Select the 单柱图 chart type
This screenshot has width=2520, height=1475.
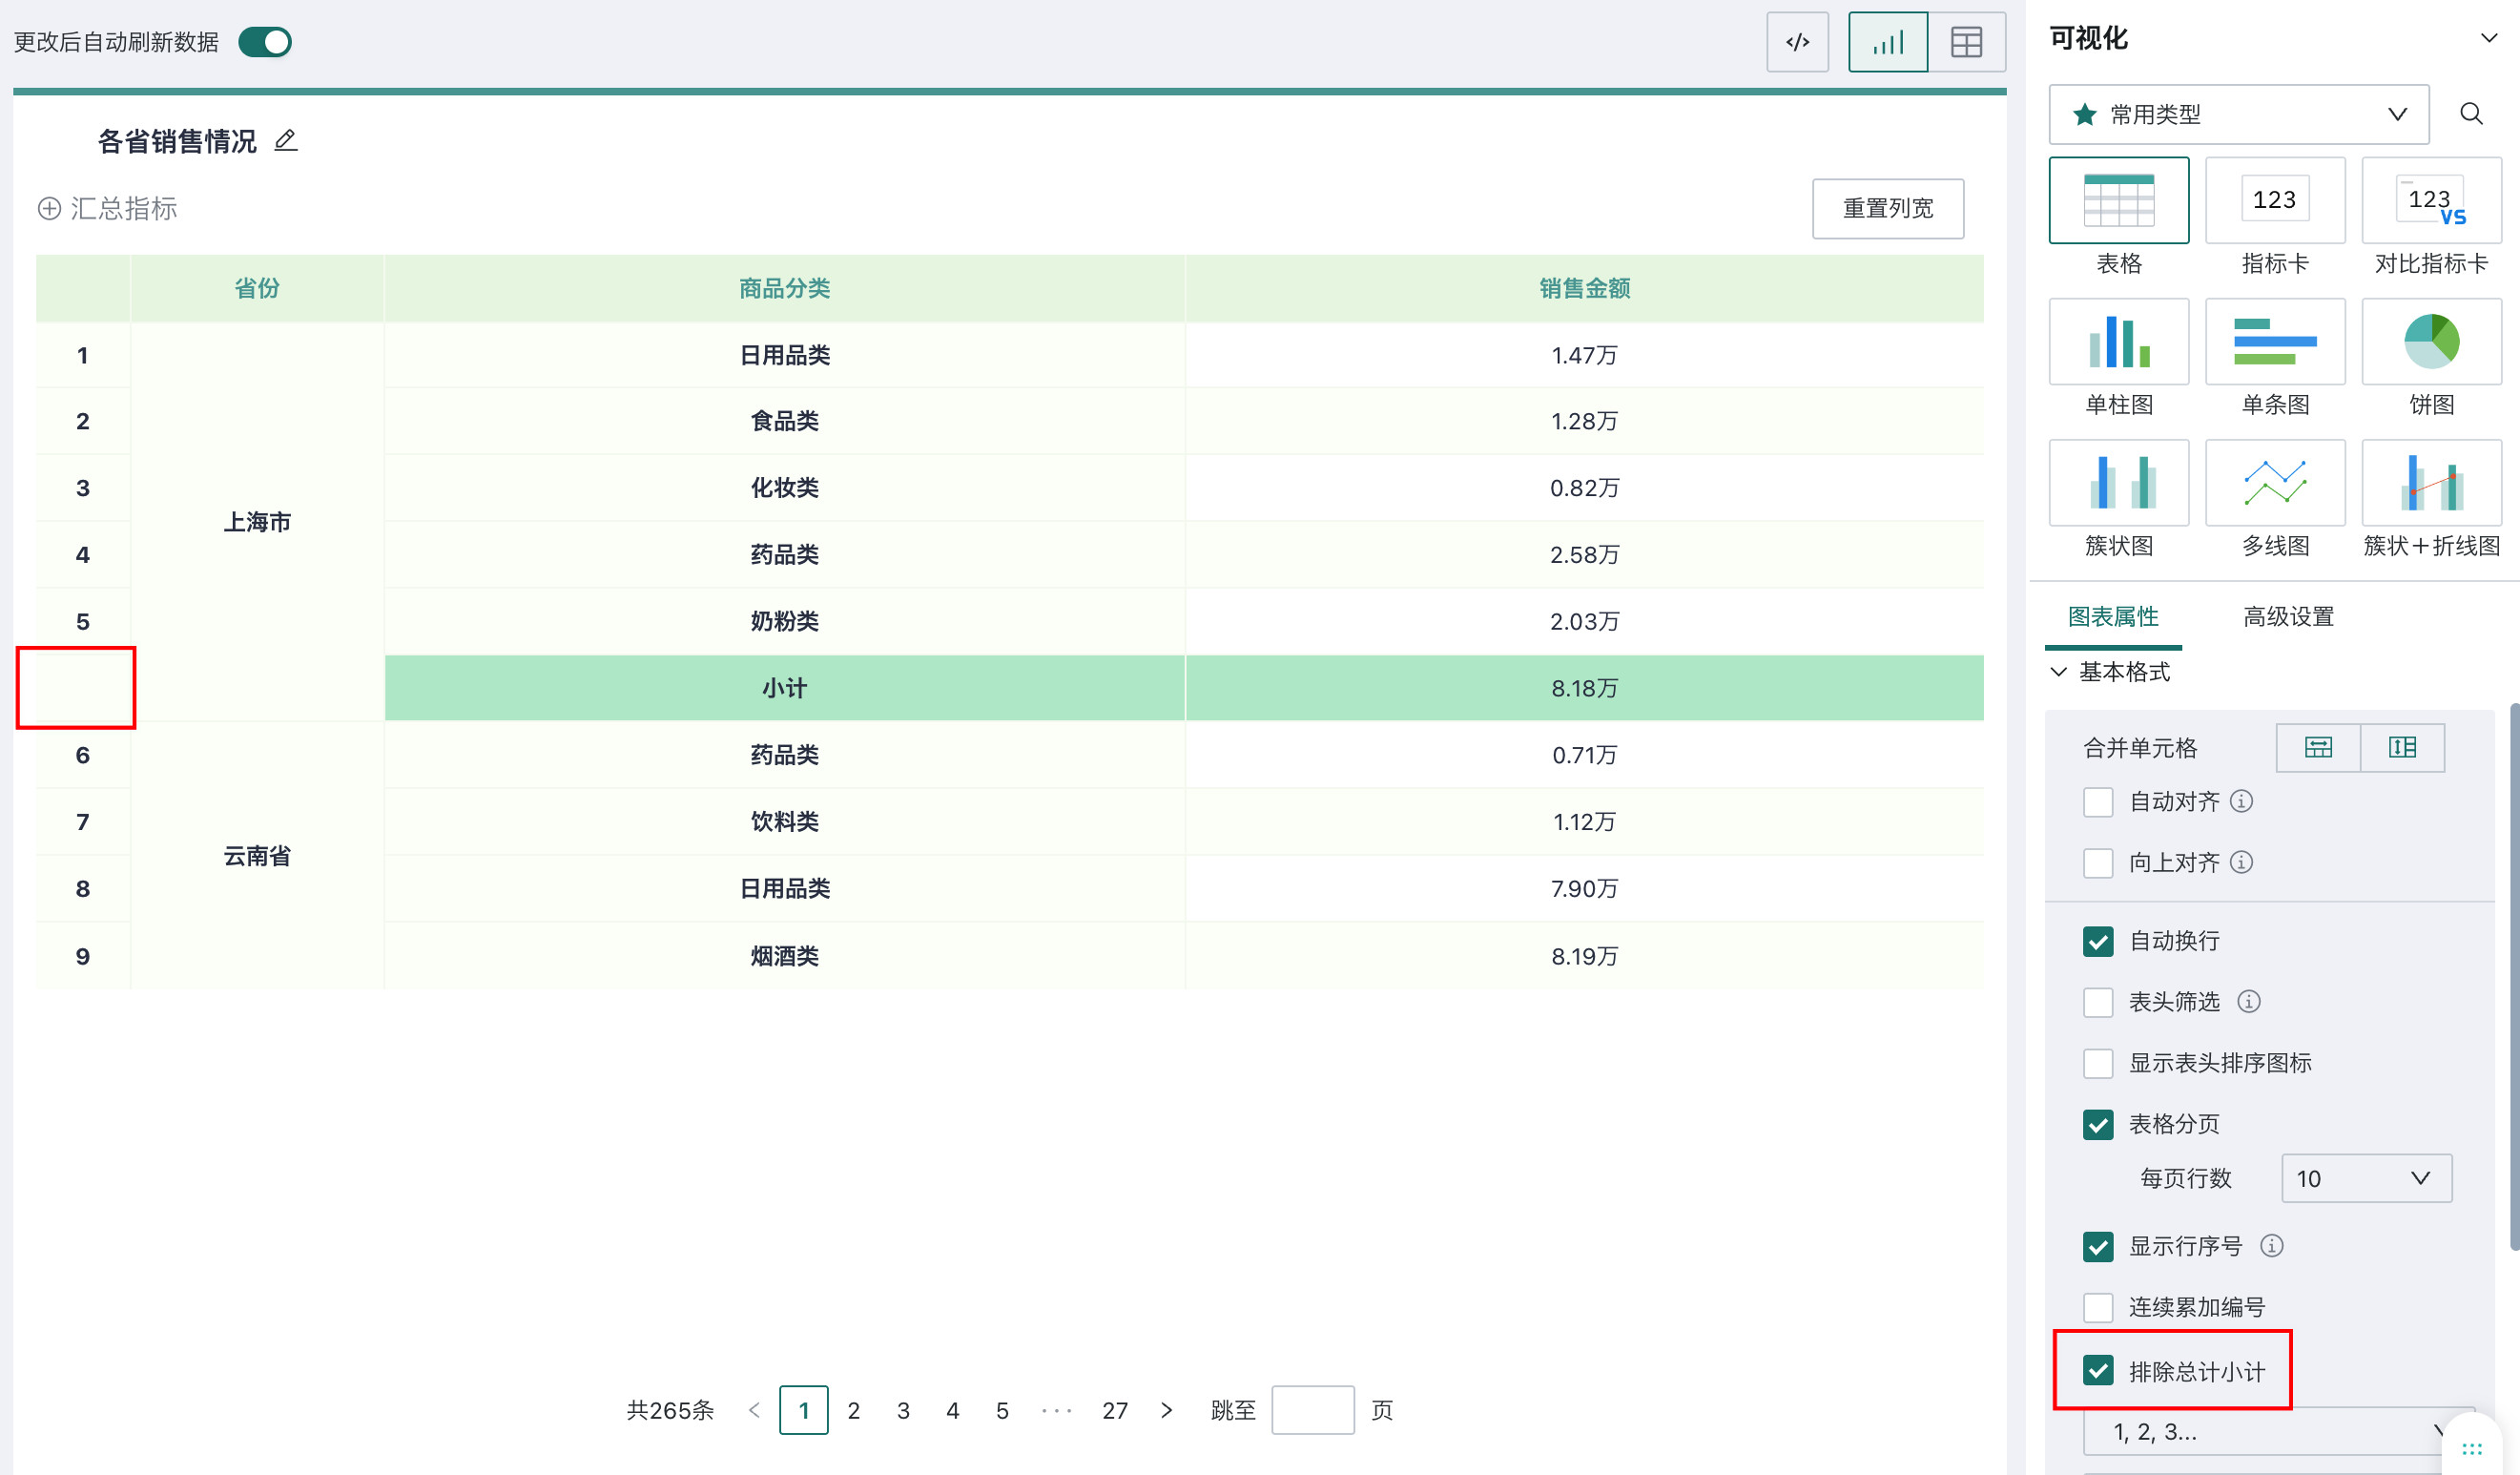tap(2118, 341)
